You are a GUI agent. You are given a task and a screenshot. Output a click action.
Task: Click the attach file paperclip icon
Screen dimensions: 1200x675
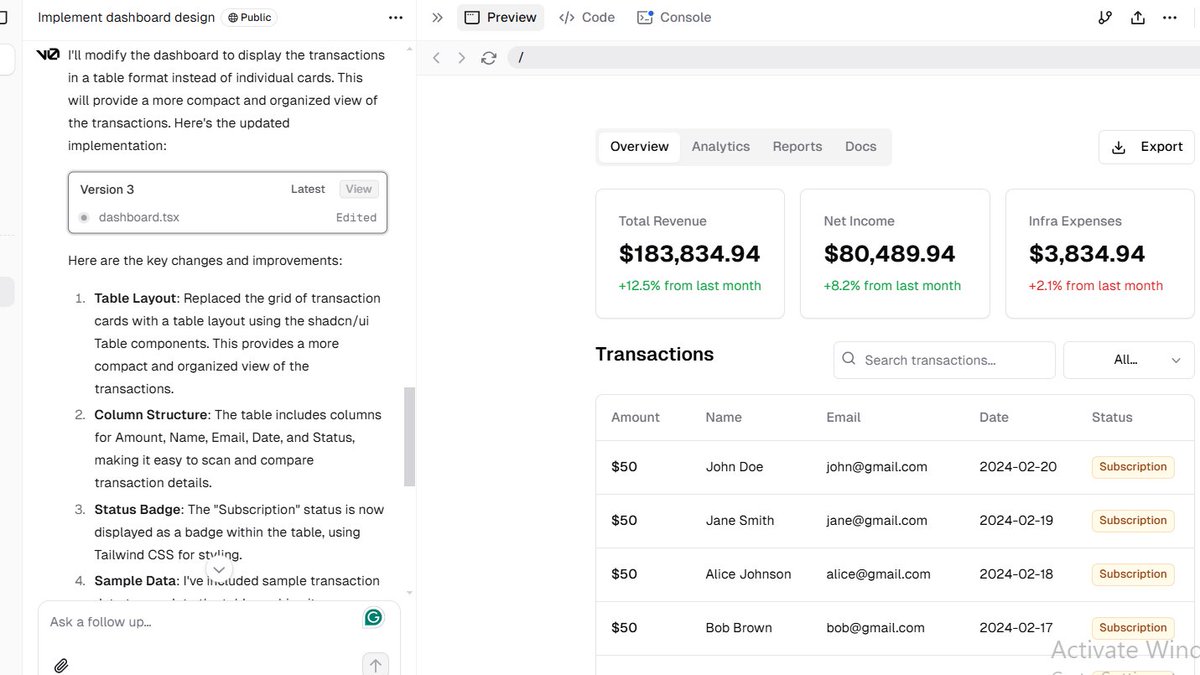click(61, 665)
